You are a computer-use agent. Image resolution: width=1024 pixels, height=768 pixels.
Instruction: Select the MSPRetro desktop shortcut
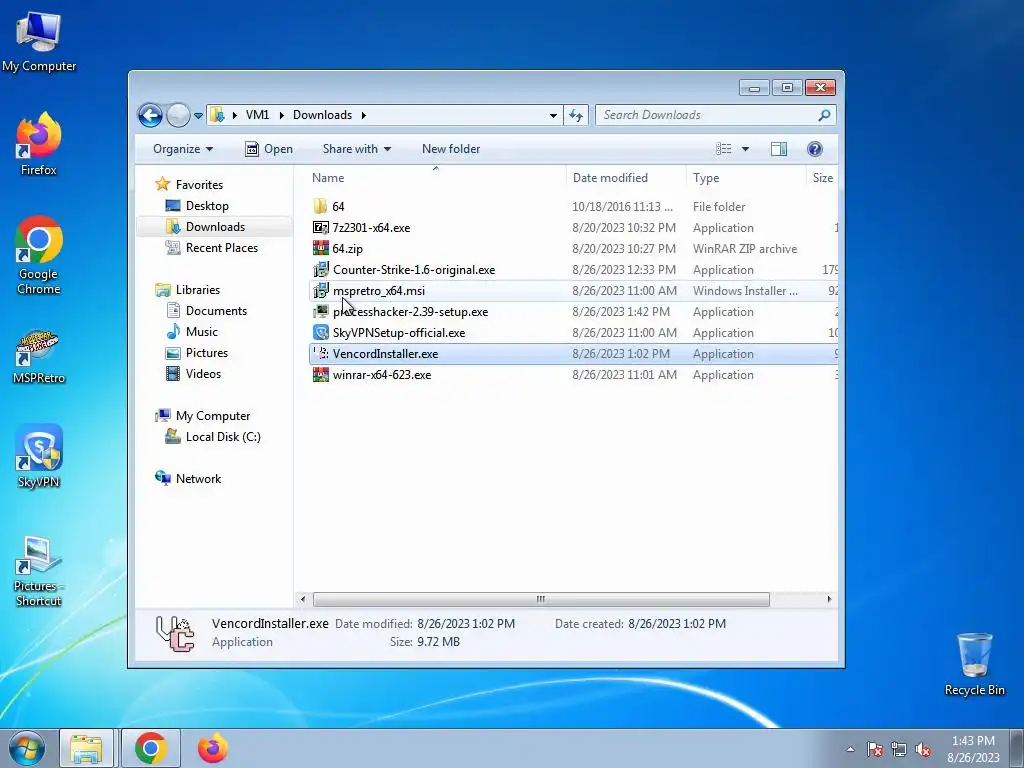click(39, 357)
